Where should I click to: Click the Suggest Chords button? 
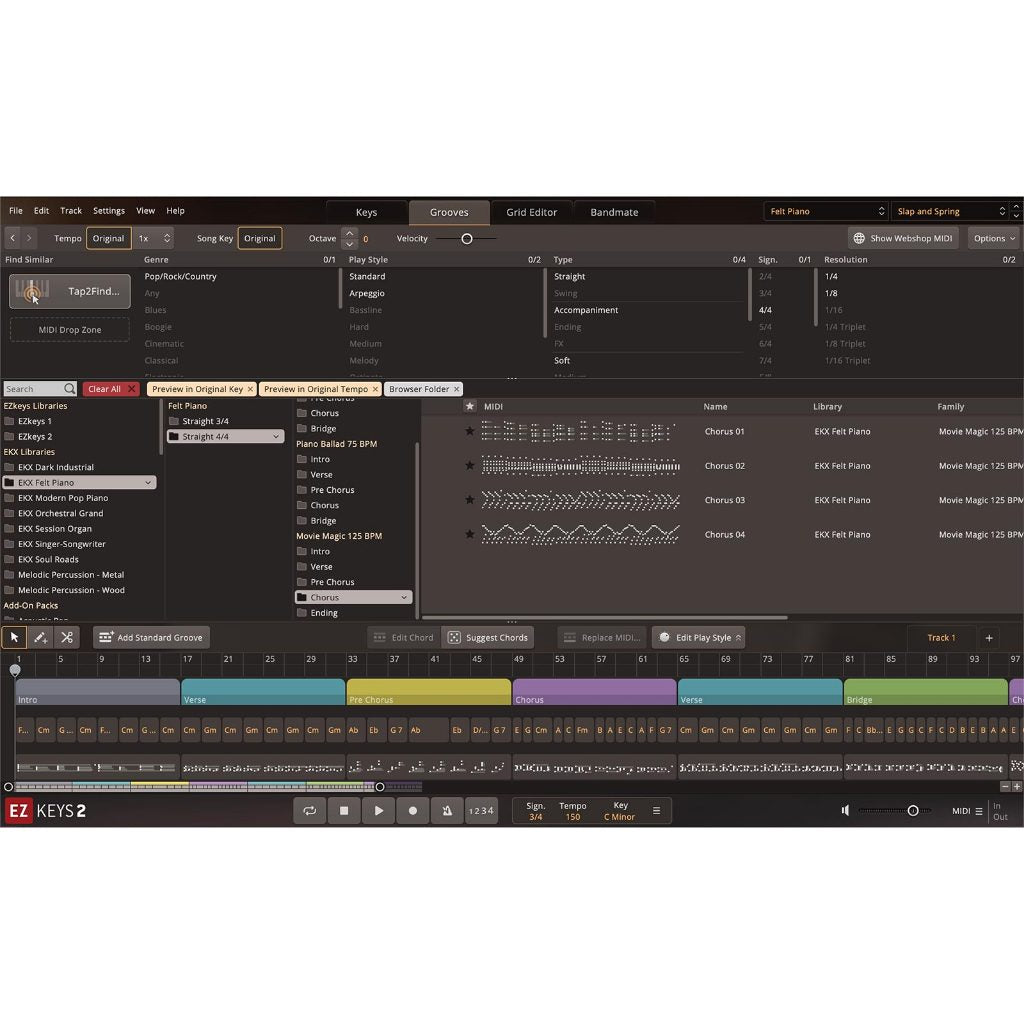point(488,637)
